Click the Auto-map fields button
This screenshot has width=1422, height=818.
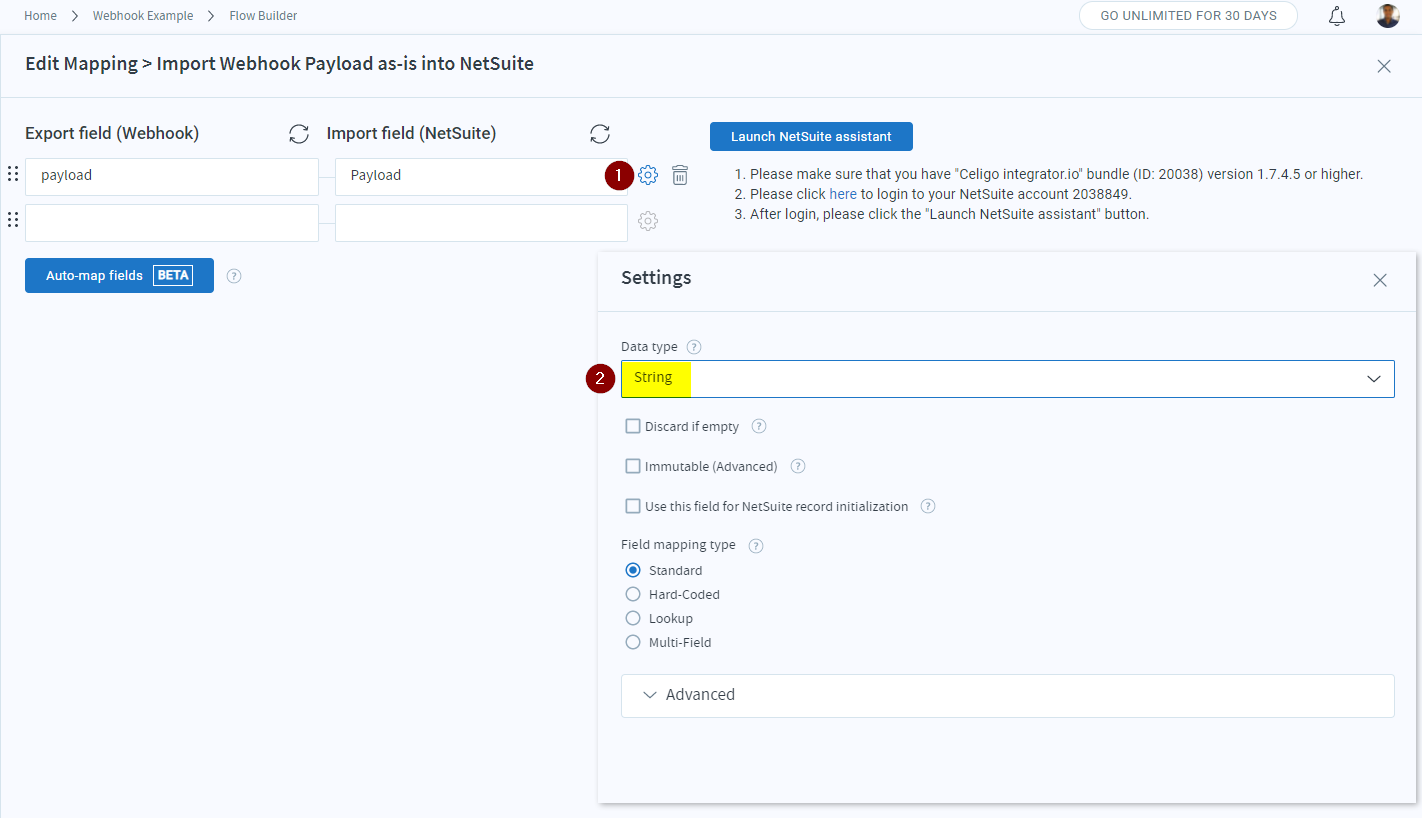tap(119, 276)
